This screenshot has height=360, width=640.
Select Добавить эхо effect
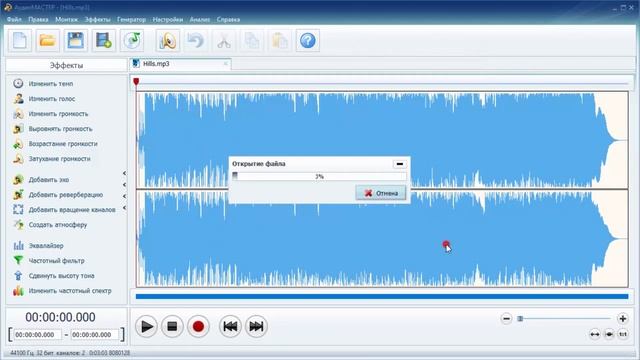[41, 180]
